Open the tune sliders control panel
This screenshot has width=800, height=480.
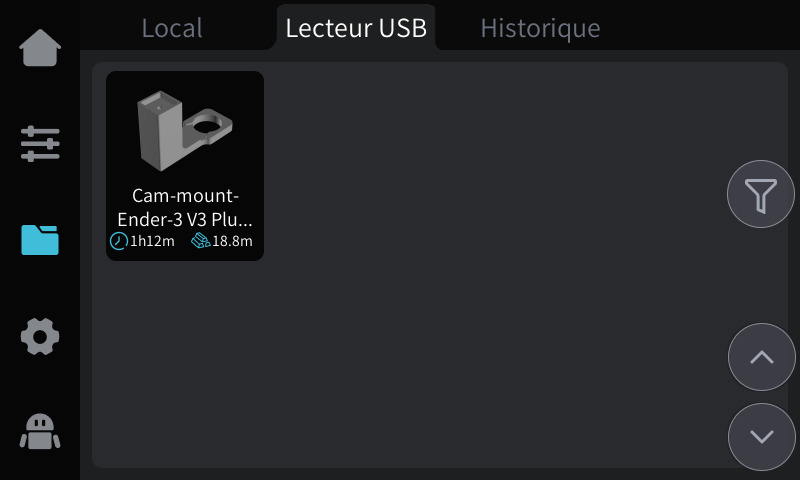[40, 144]
